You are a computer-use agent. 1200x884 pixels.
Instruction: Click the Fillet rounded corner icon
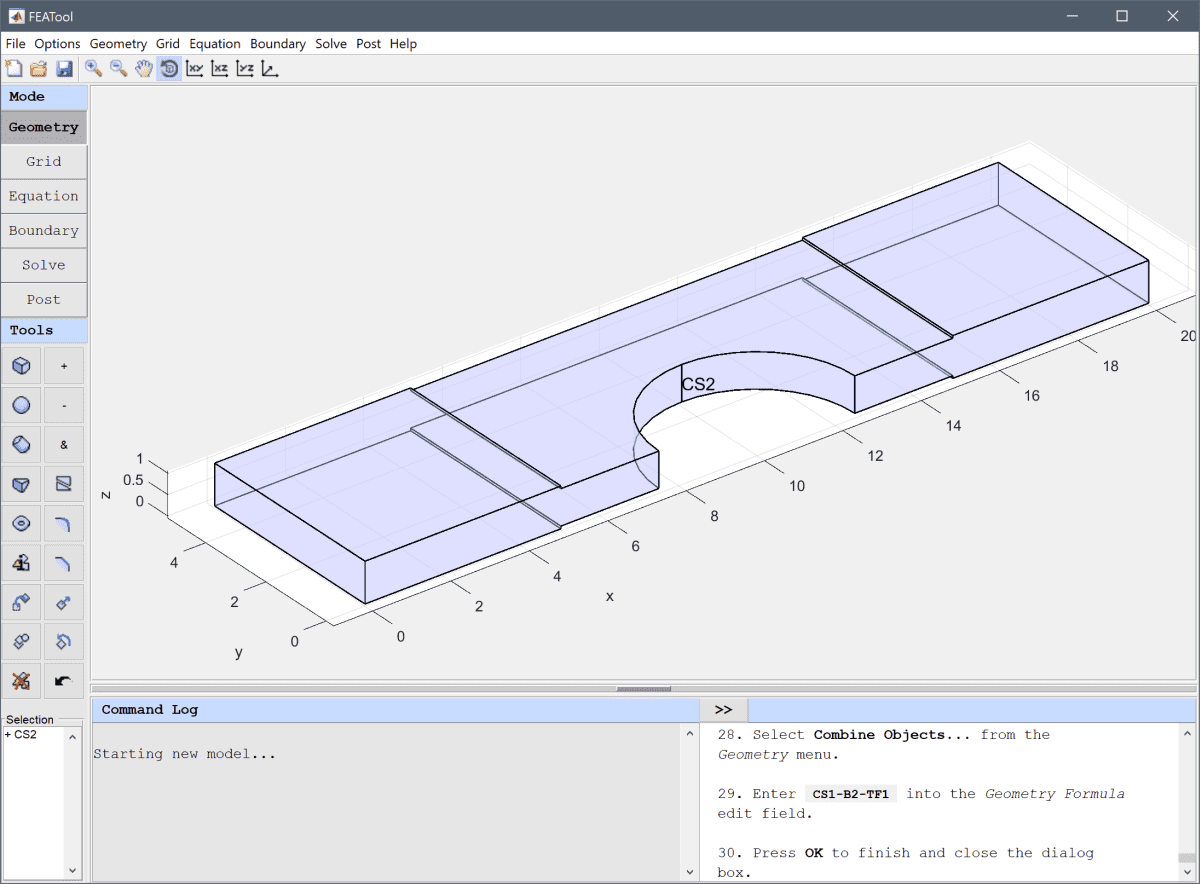click(x=64, y=523)
